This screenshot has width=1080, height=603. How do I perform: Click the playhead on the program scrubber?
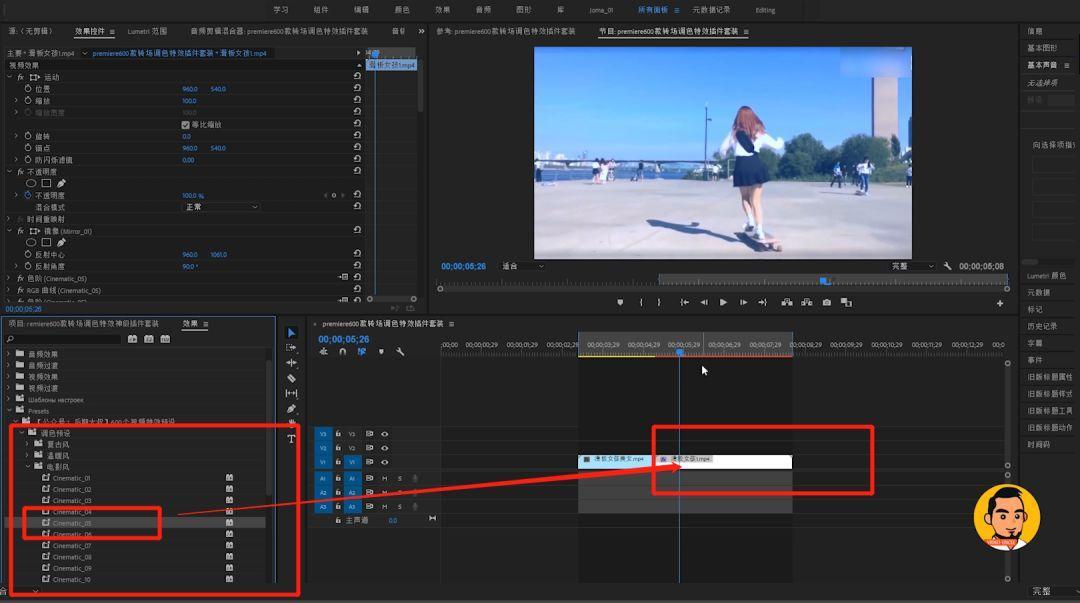point(824,280)
